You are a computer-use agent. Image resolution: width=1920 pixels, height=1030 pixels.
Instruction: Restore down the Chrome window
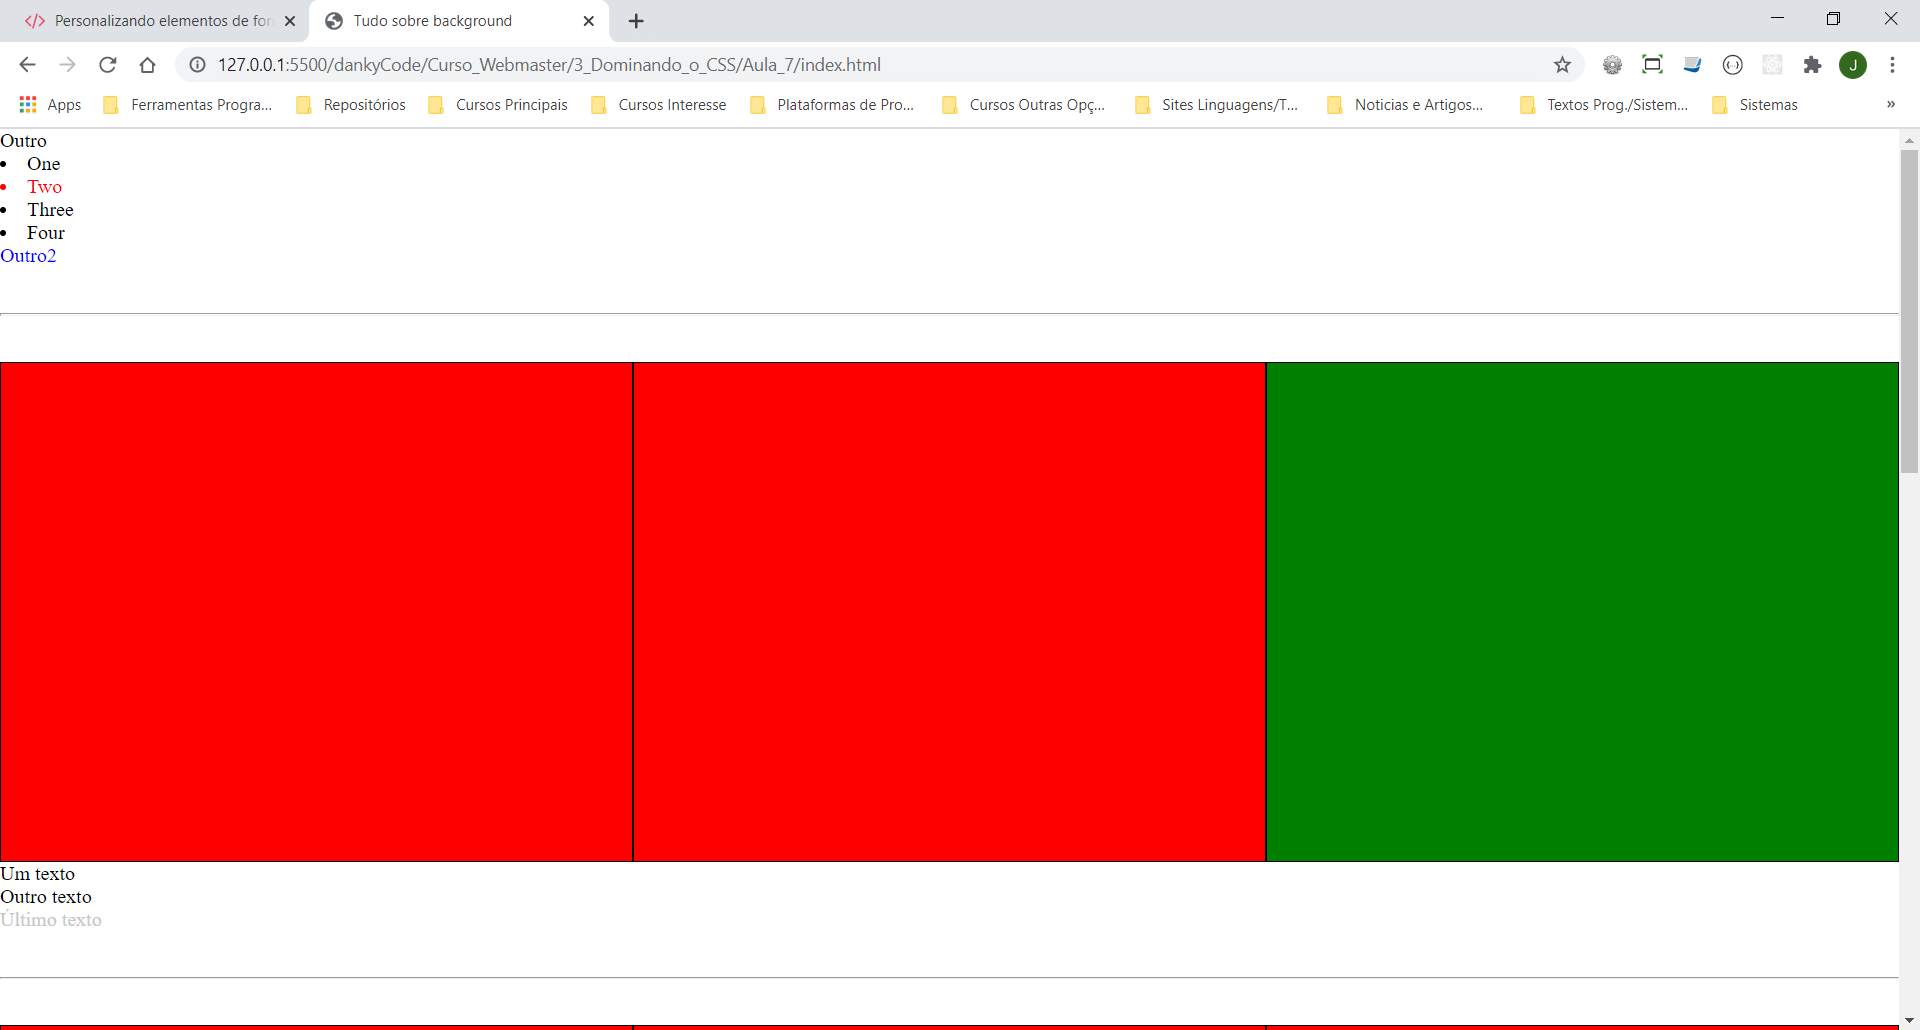coord(1833,18)
